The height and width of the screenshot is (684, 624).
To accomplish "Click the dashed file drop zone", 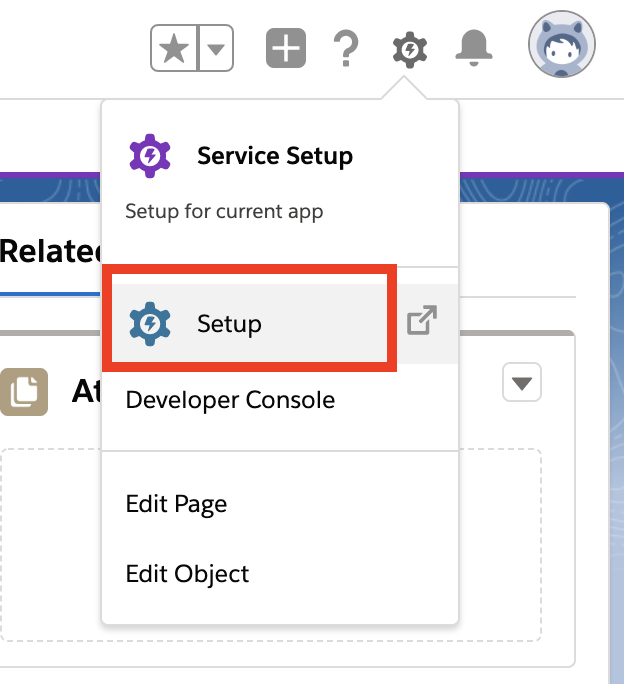I will pyautogui.click(x=50, y=540).
